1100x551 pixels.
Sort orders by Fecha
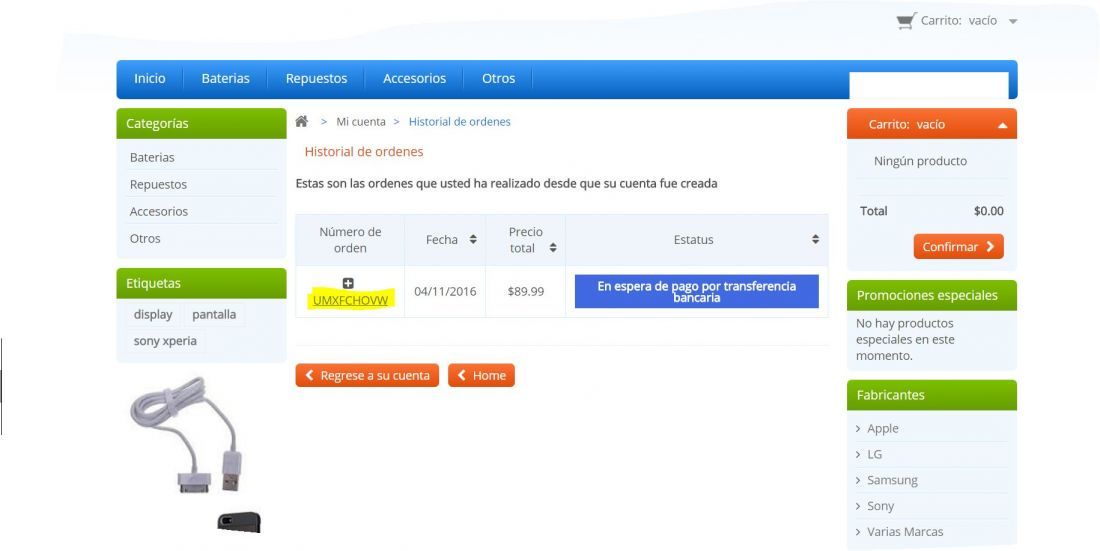pyautogui.click(x=473, y=239)
